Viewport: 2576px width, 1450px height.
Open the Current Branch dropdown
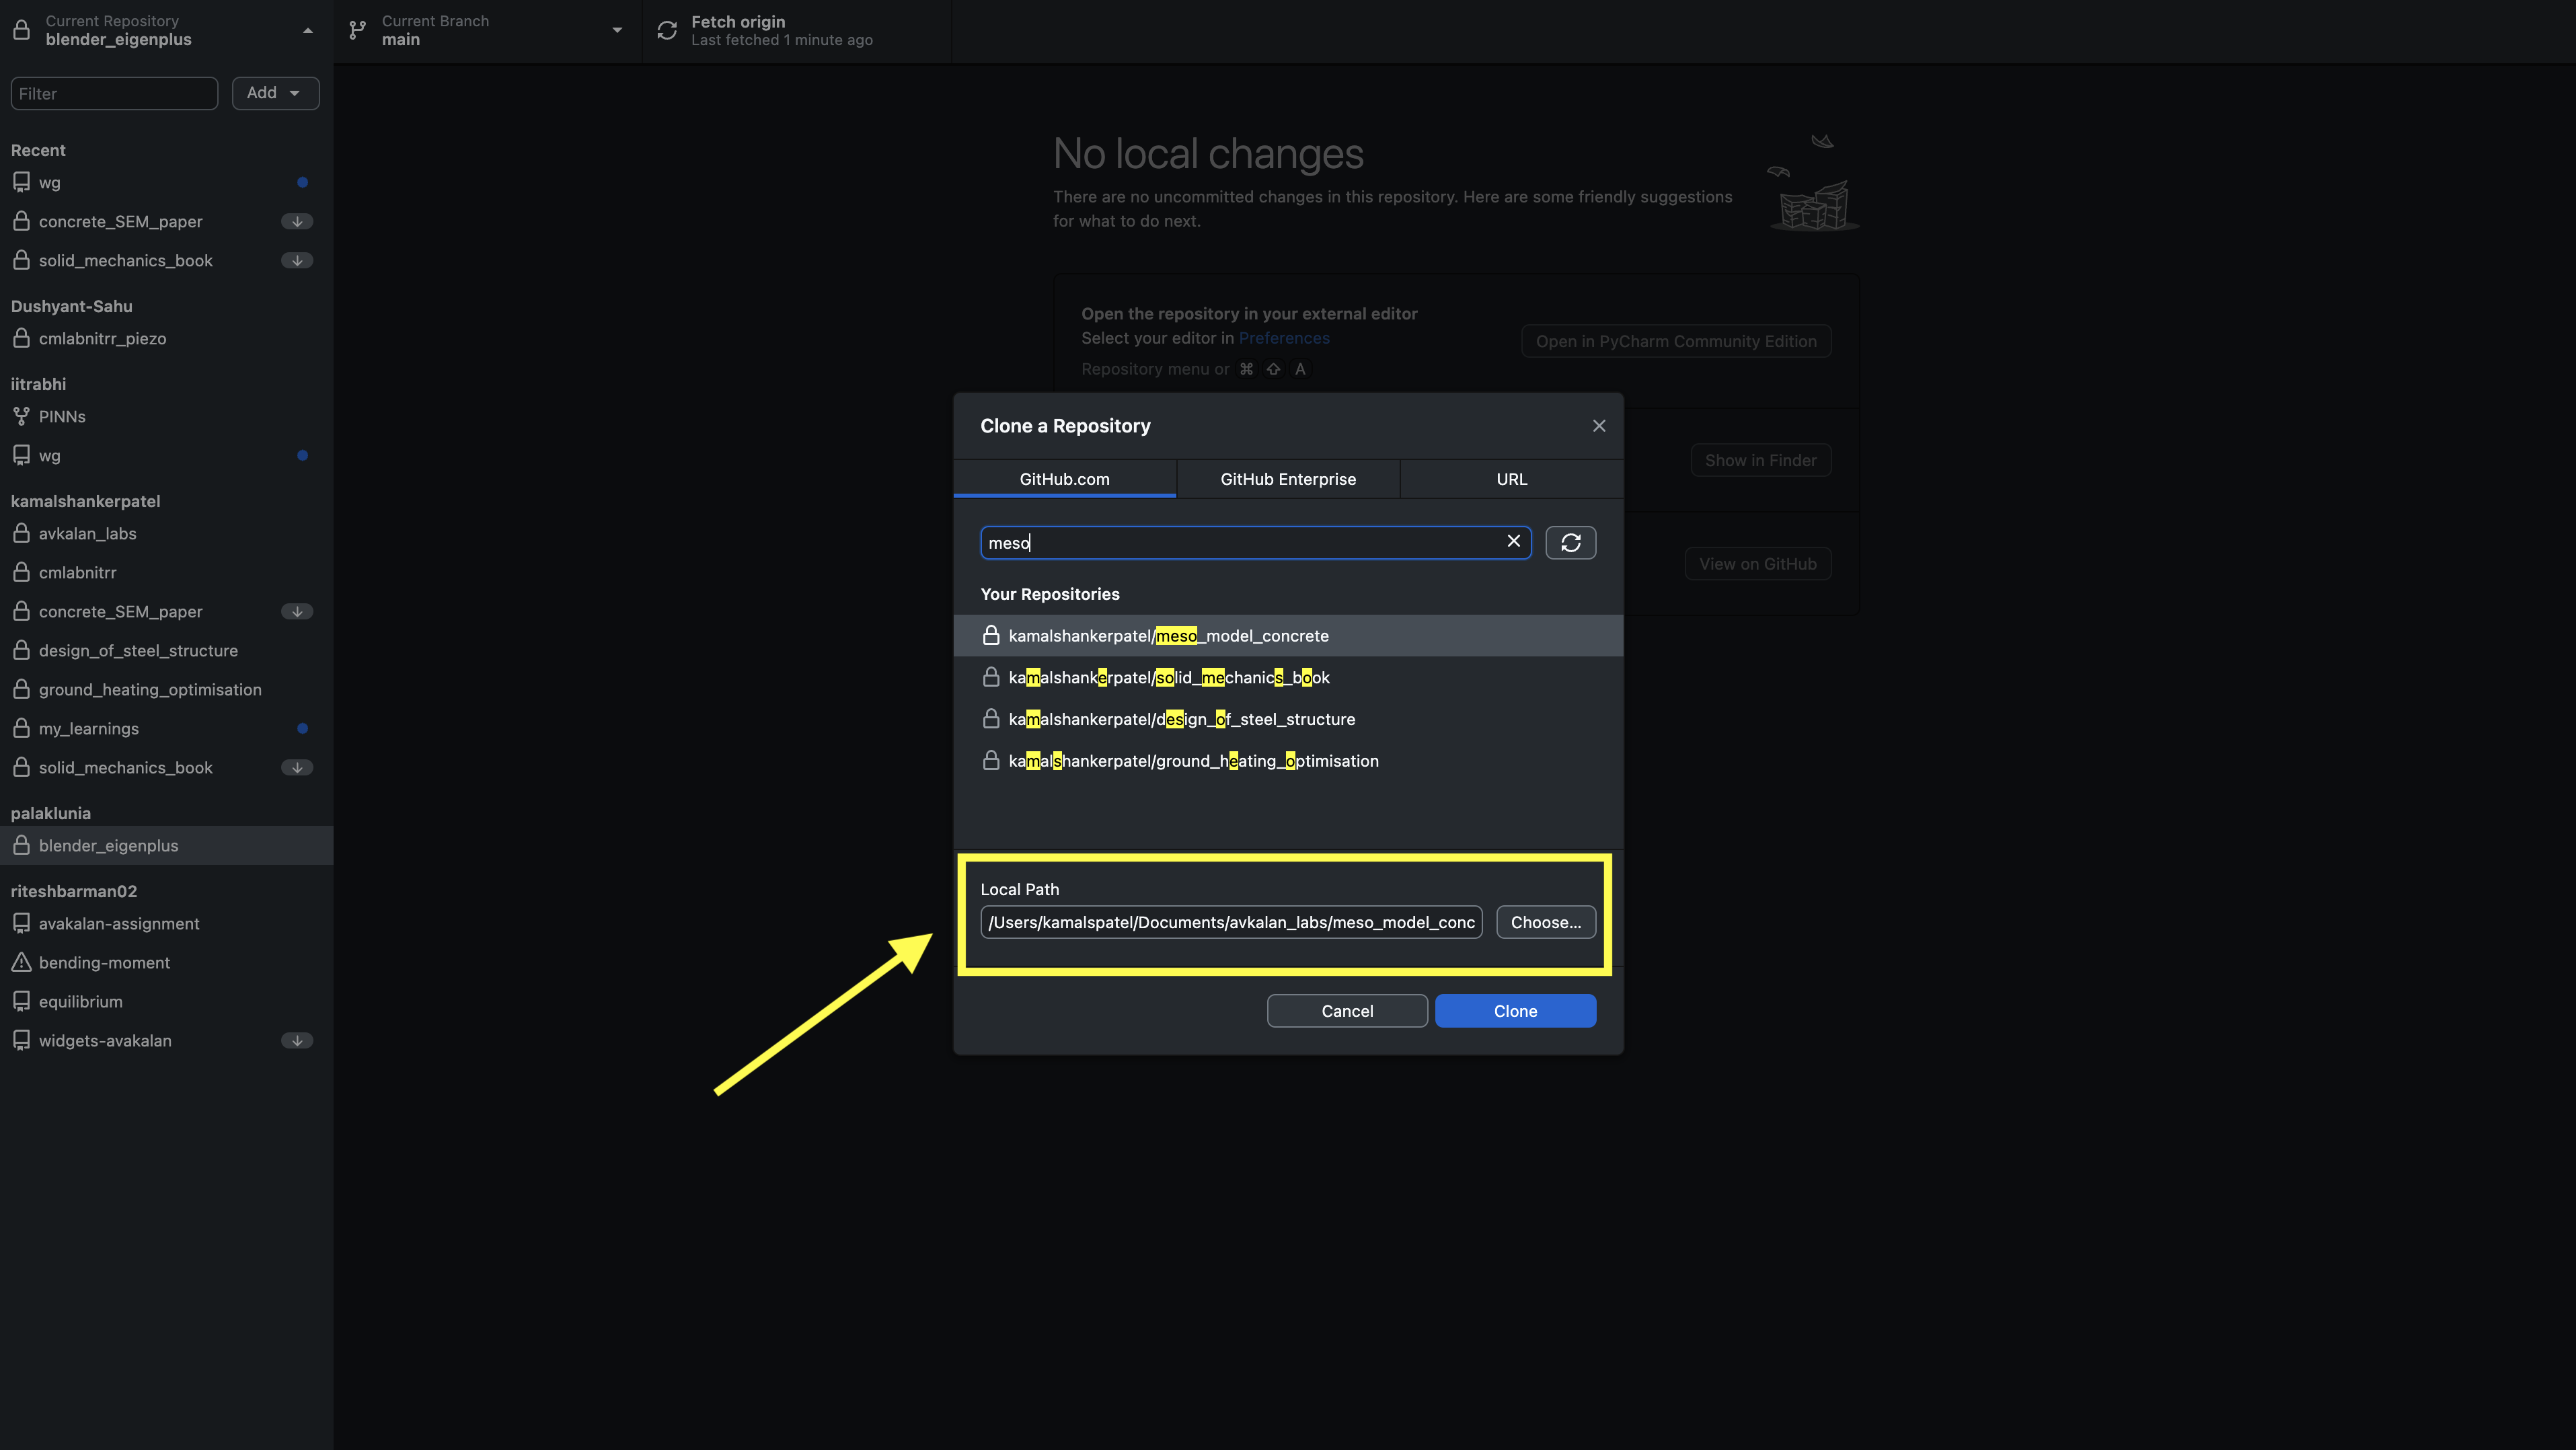487,30
